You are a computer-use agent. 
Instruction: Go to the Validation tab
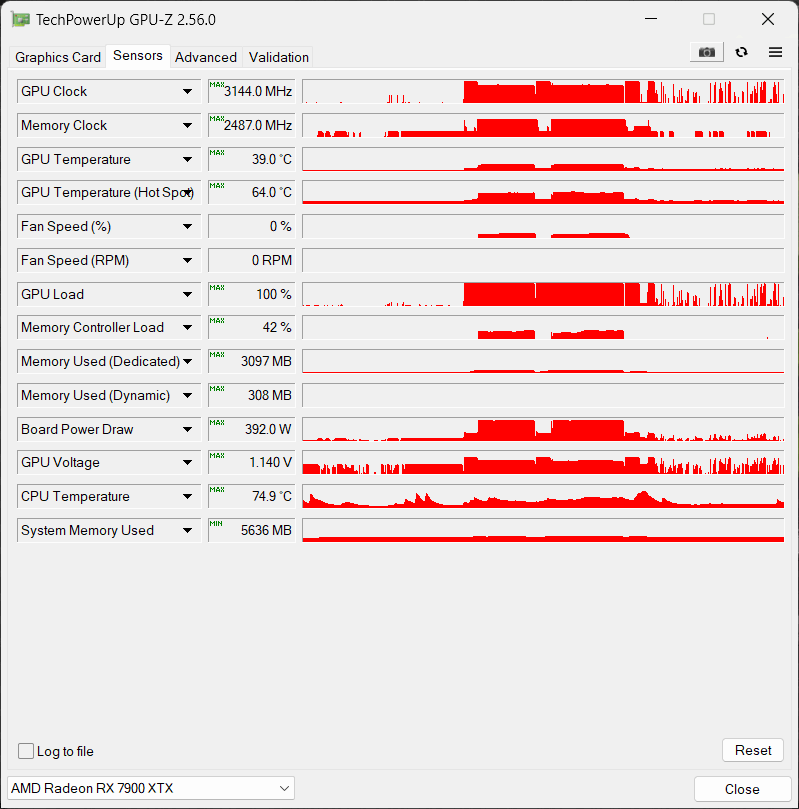[x=279, y=57]
